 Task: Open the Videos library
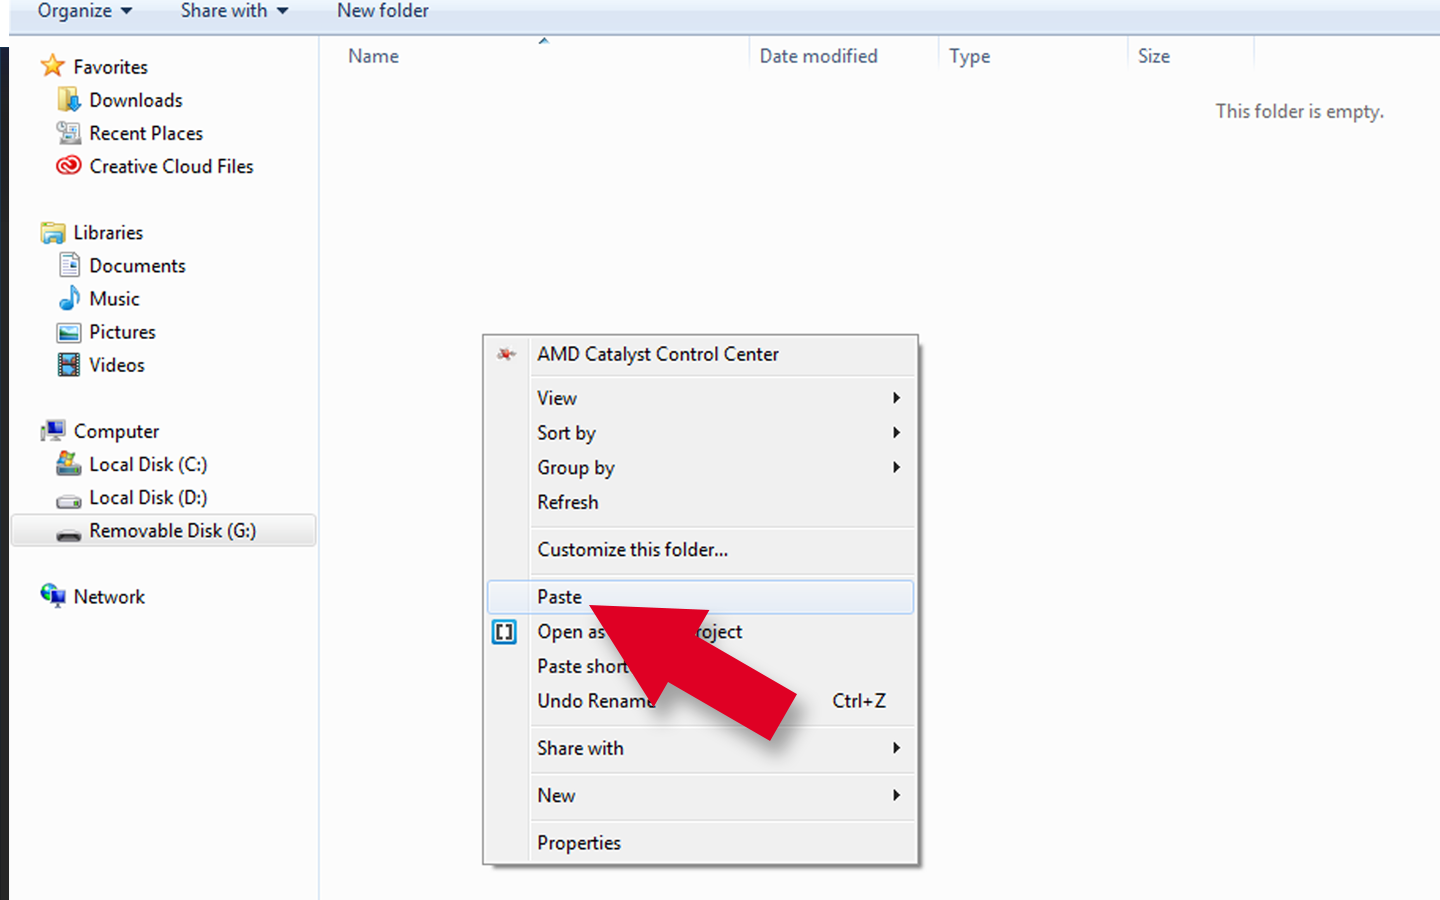click(x=117, y=364)
